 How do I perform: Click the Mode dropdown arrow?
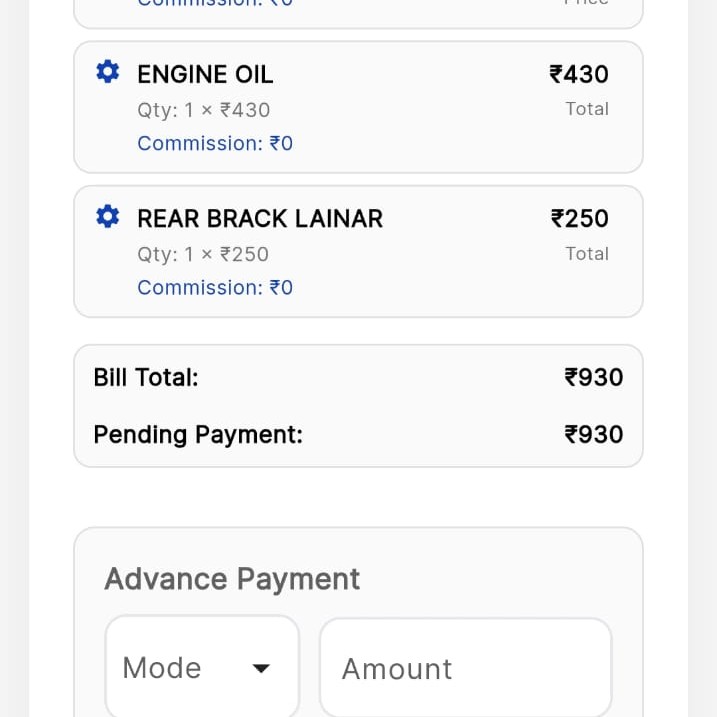[x=261, y=668]
